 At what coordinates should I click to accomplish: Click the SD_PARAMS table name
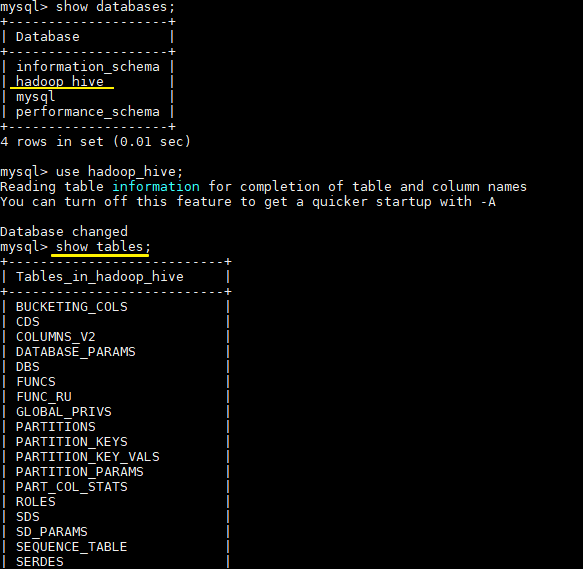(x=52, y=532)
